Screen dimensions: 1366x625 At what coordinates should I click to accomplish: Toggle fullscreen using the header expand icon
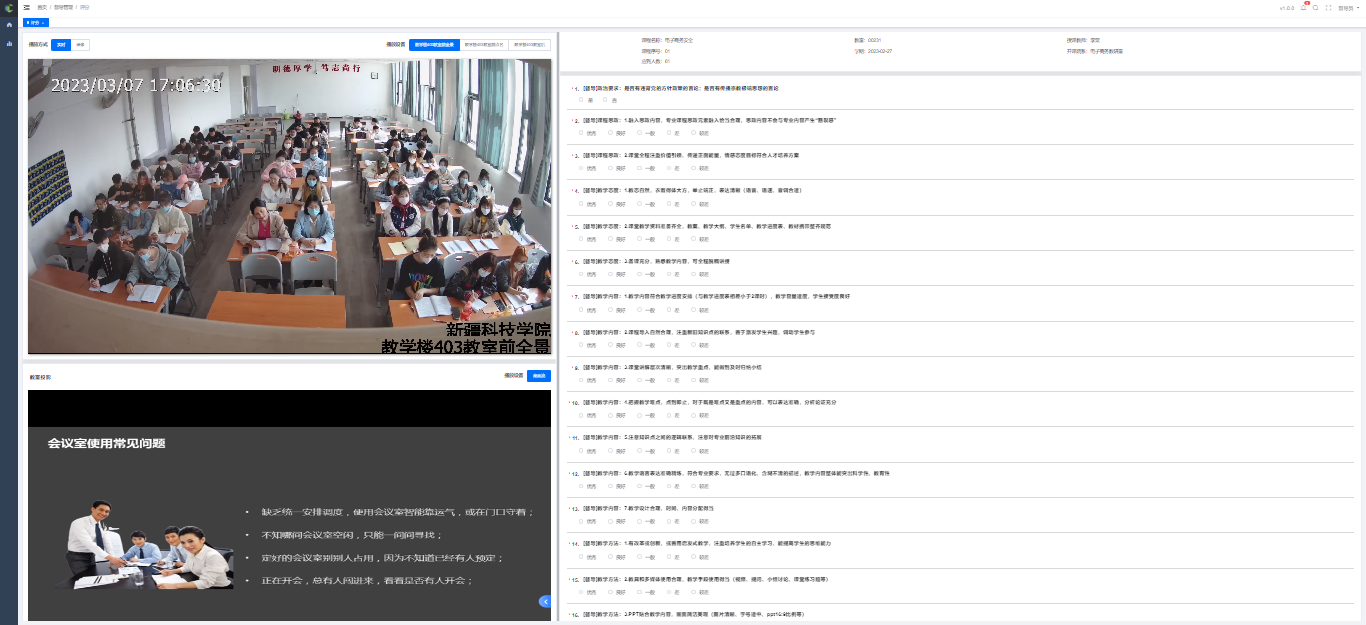point(1328,7)
